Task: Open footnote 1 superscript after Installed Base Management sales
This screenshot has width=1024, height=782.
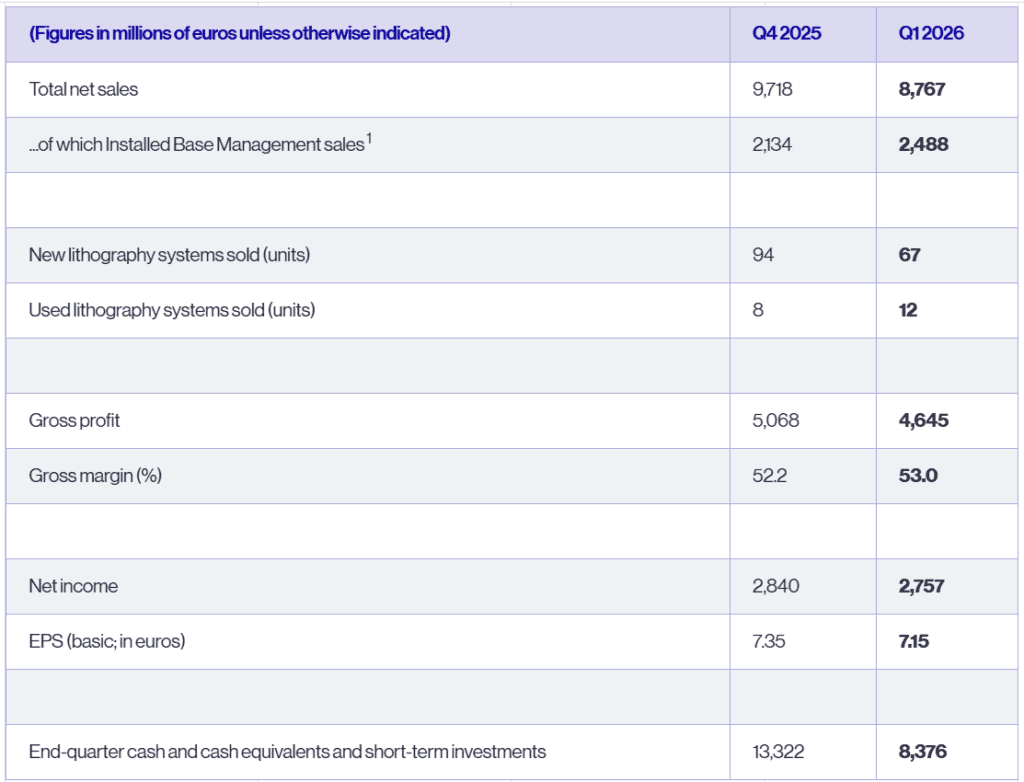Action: click(369, 140)
